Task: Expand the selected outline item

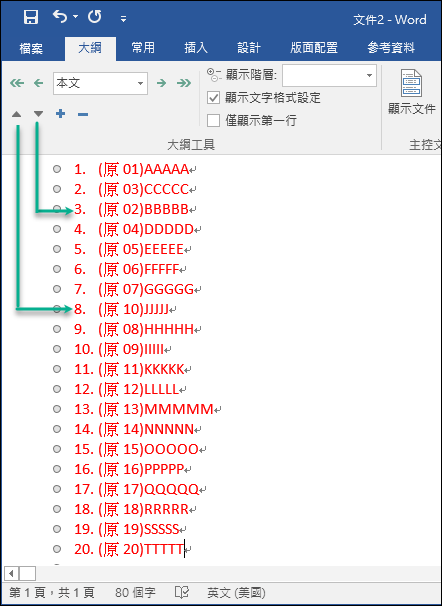Action: pyautogui.click(x=60, y=114)
